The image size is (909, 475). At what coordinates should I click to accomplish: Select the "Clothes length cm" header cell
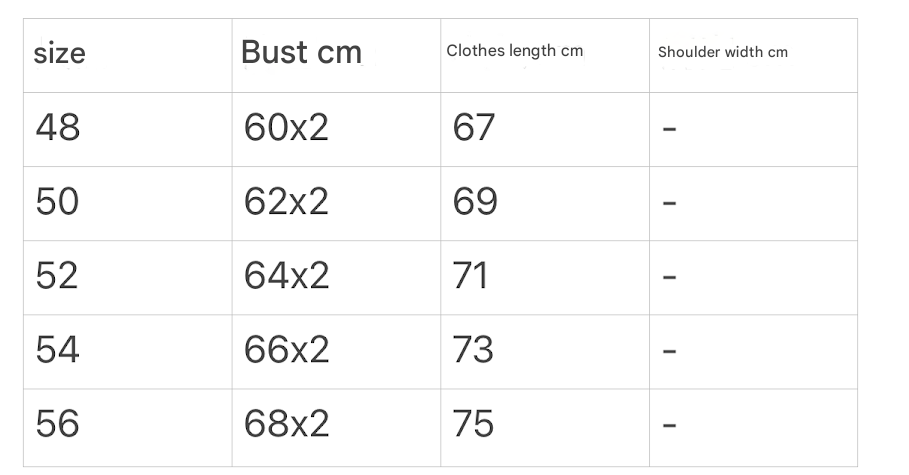[514, 50]
